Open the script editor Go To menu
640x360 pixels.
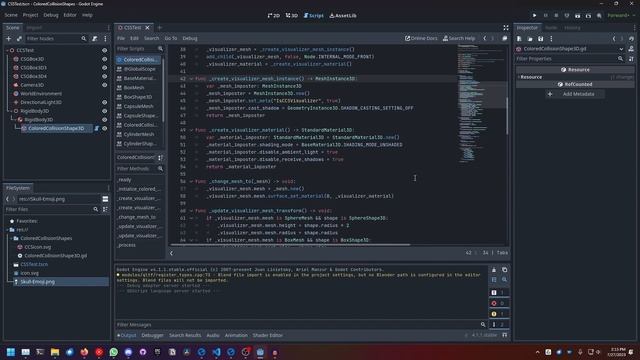click(171, 38)
